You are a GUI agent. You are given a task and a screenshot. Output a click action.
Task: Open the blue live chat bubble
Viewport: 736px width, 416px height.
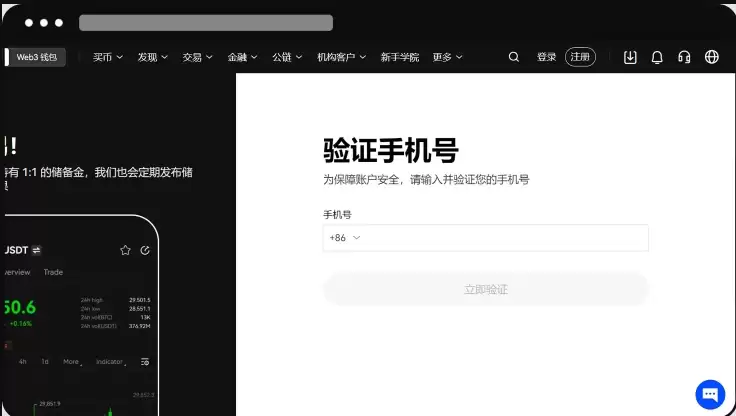(709, 393)
